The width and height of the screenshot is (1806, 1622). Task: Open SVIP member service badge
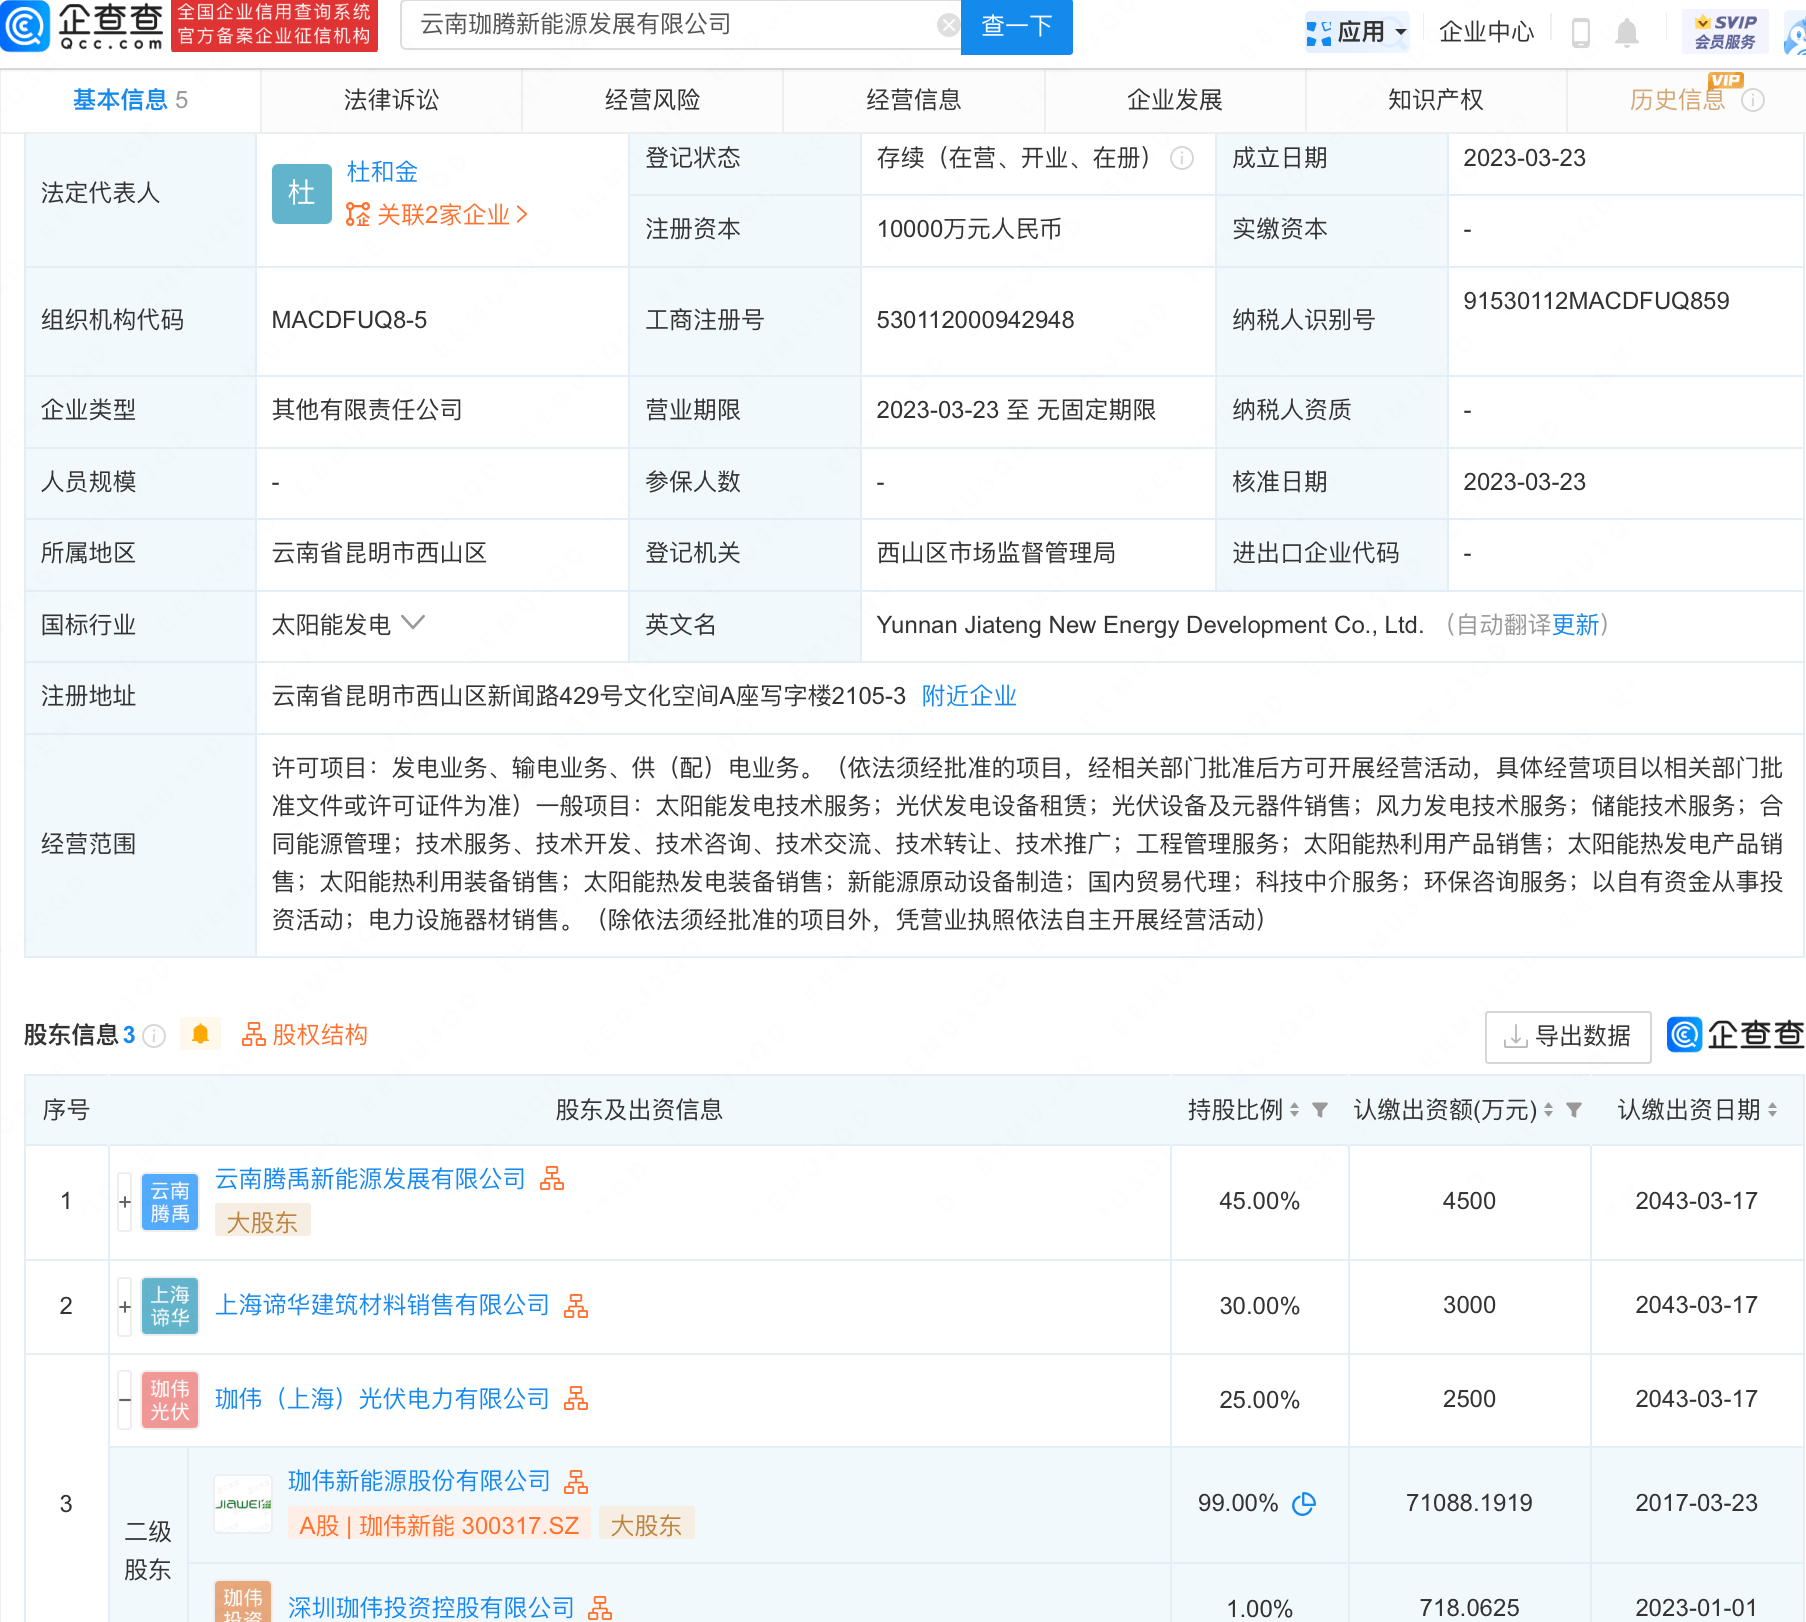click(x=1725, y=32)
